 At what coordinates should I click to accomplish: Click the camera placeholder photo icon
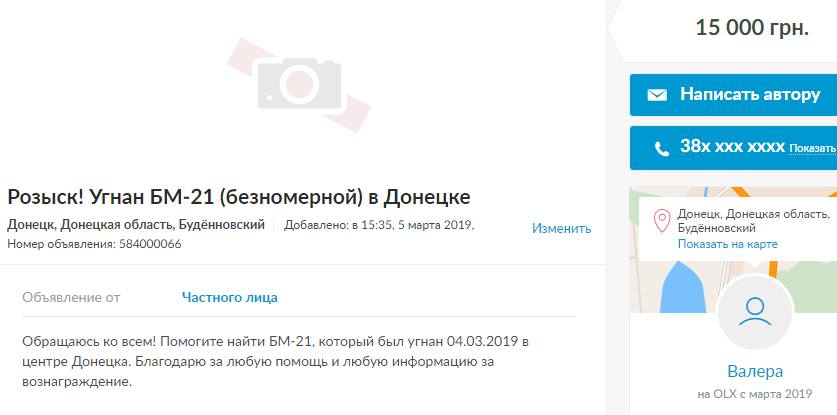click(x=299, y=84)
